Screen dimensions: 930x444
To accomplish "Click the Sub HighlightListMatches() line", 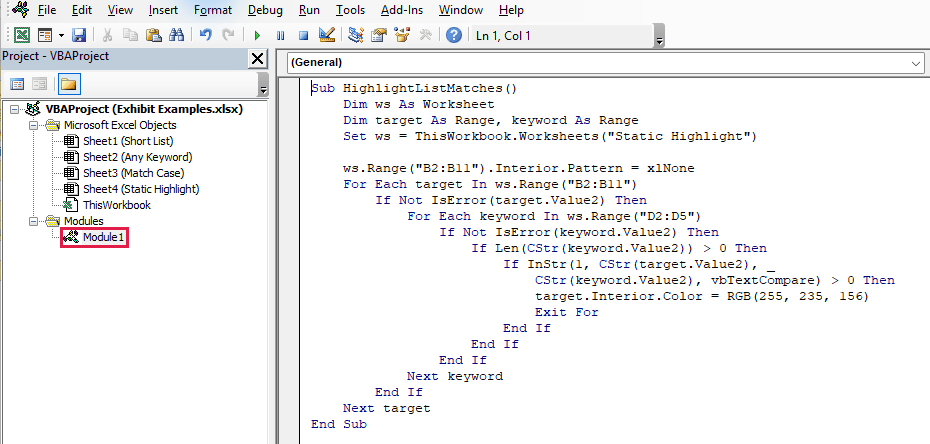I will coord(415,89).
